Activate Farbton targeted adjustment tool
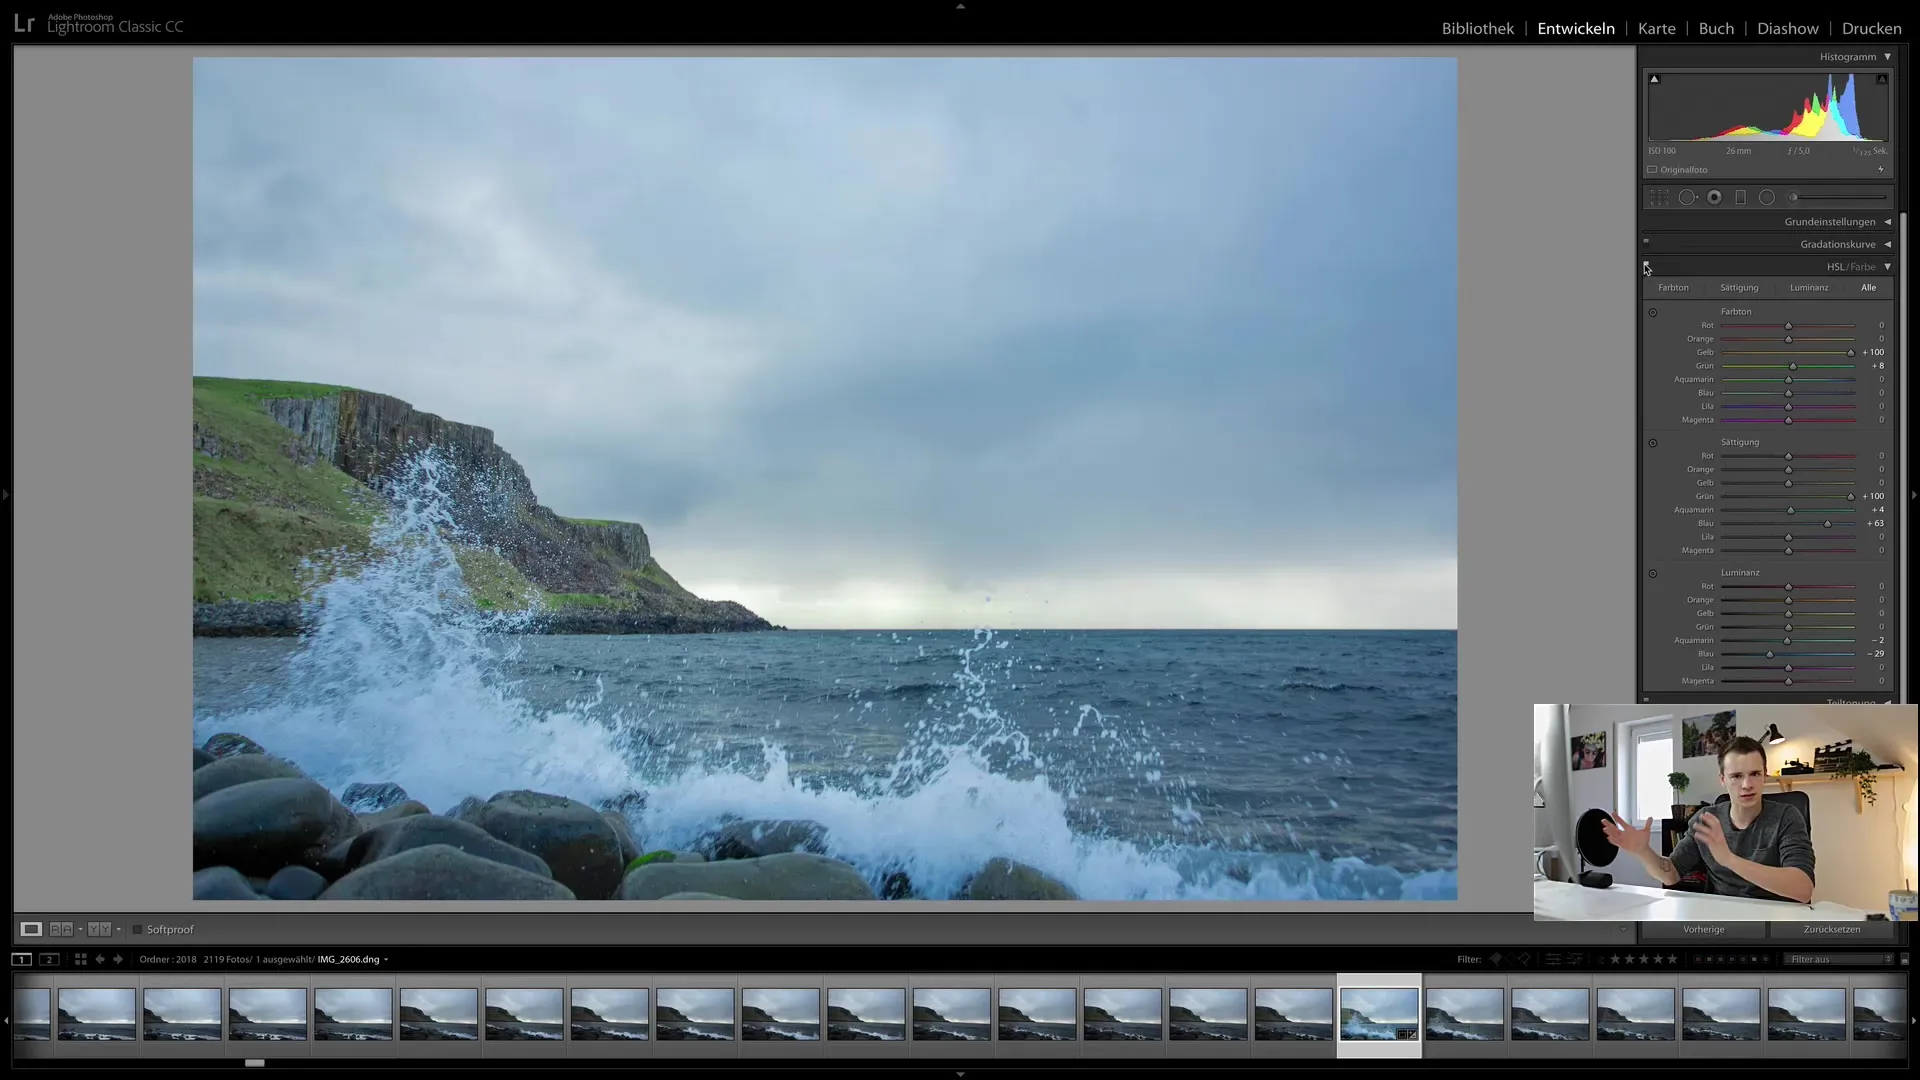 [1653, 313]
